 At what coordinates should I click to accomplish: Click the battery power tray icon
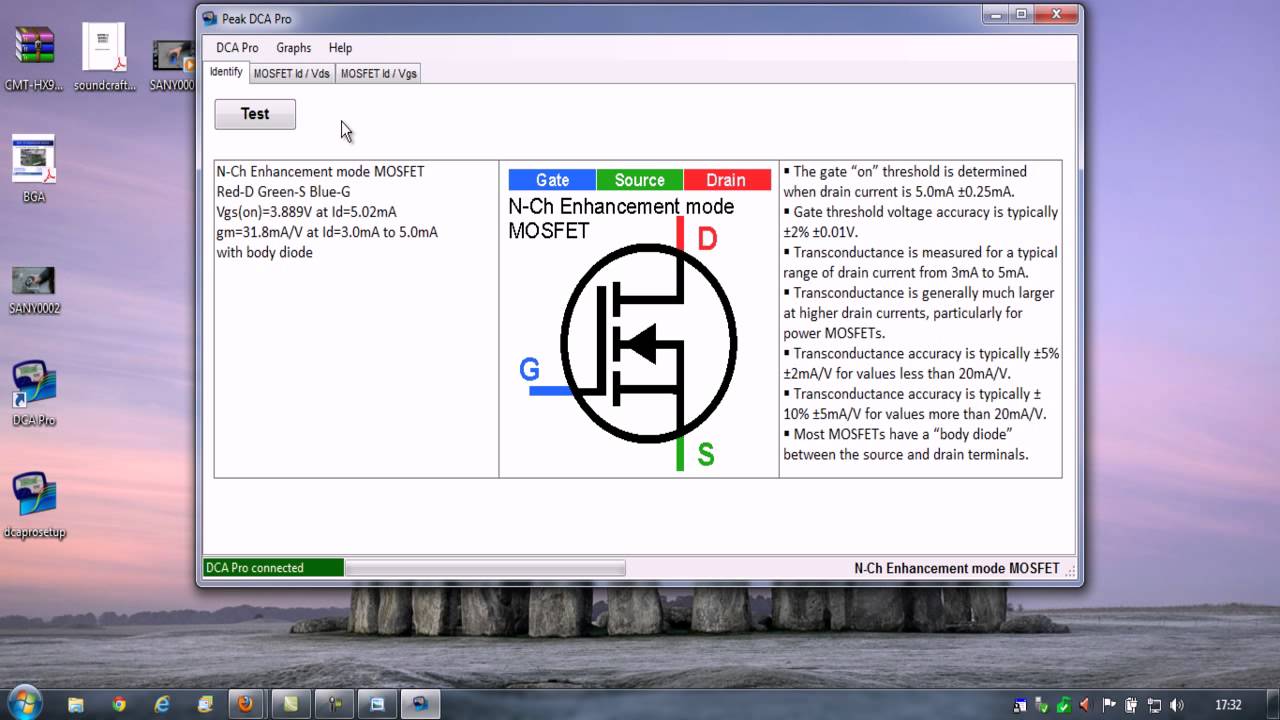[x=1131, y=705]
